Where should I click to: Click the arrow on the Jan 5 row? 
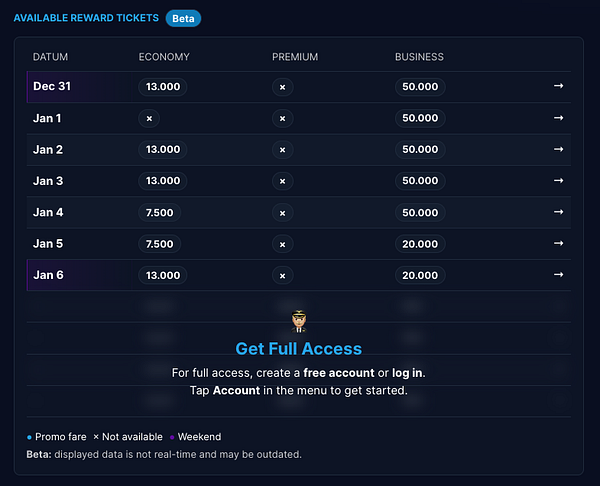(x=558, y=244)
